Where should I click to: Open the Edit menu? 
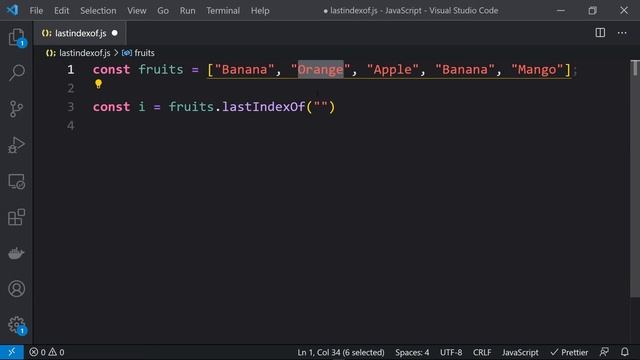[x=62, y=11]
